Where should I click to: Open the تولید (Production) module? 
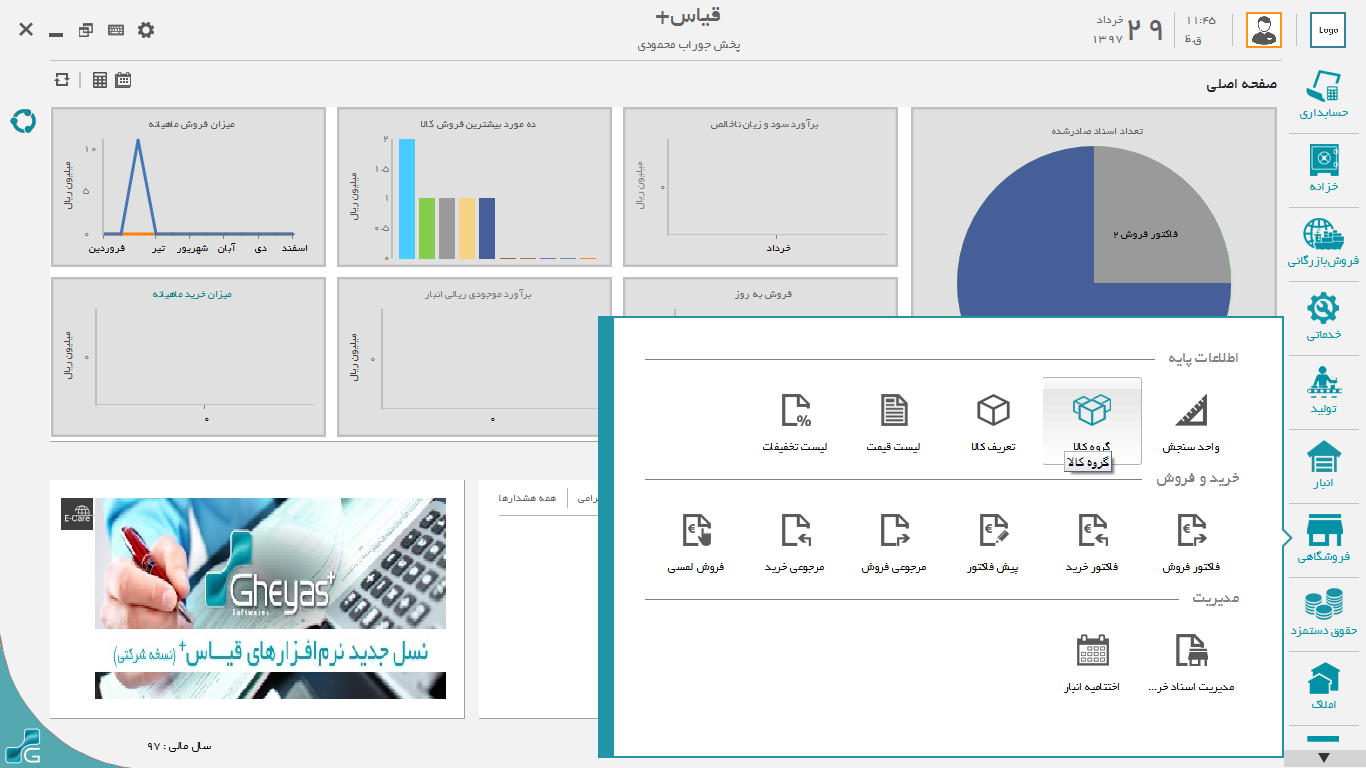(1324, 390)
